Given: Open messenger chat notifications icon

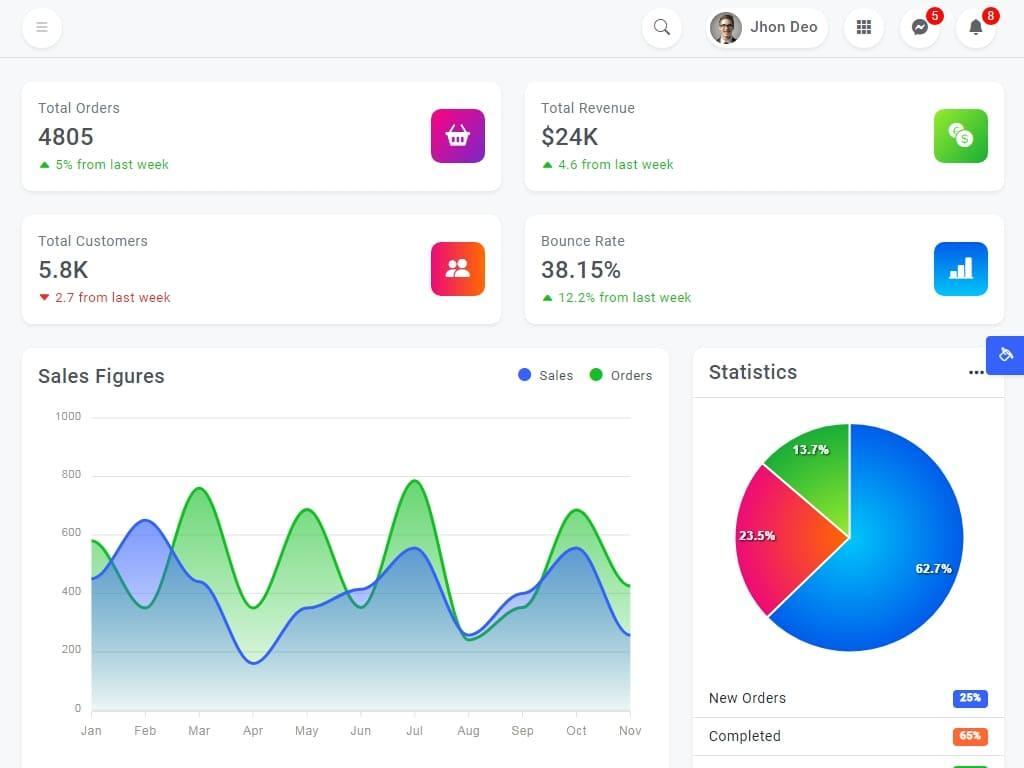Looking at the screenshot, I should tap(920, 27).
